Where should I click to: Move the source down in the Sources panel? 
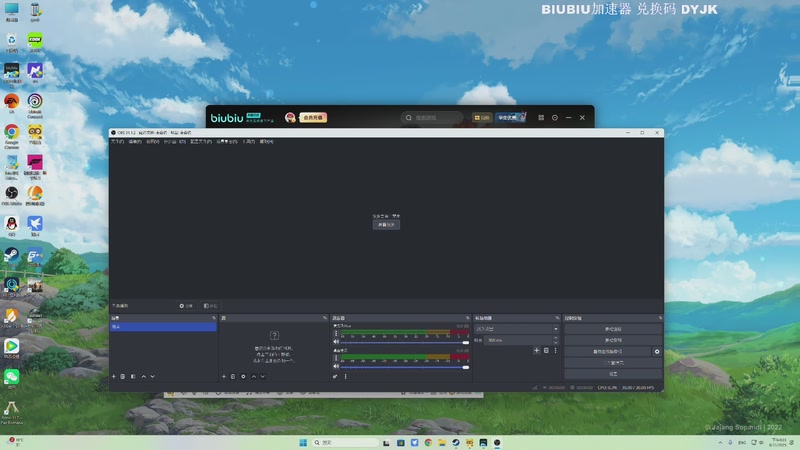263,377
